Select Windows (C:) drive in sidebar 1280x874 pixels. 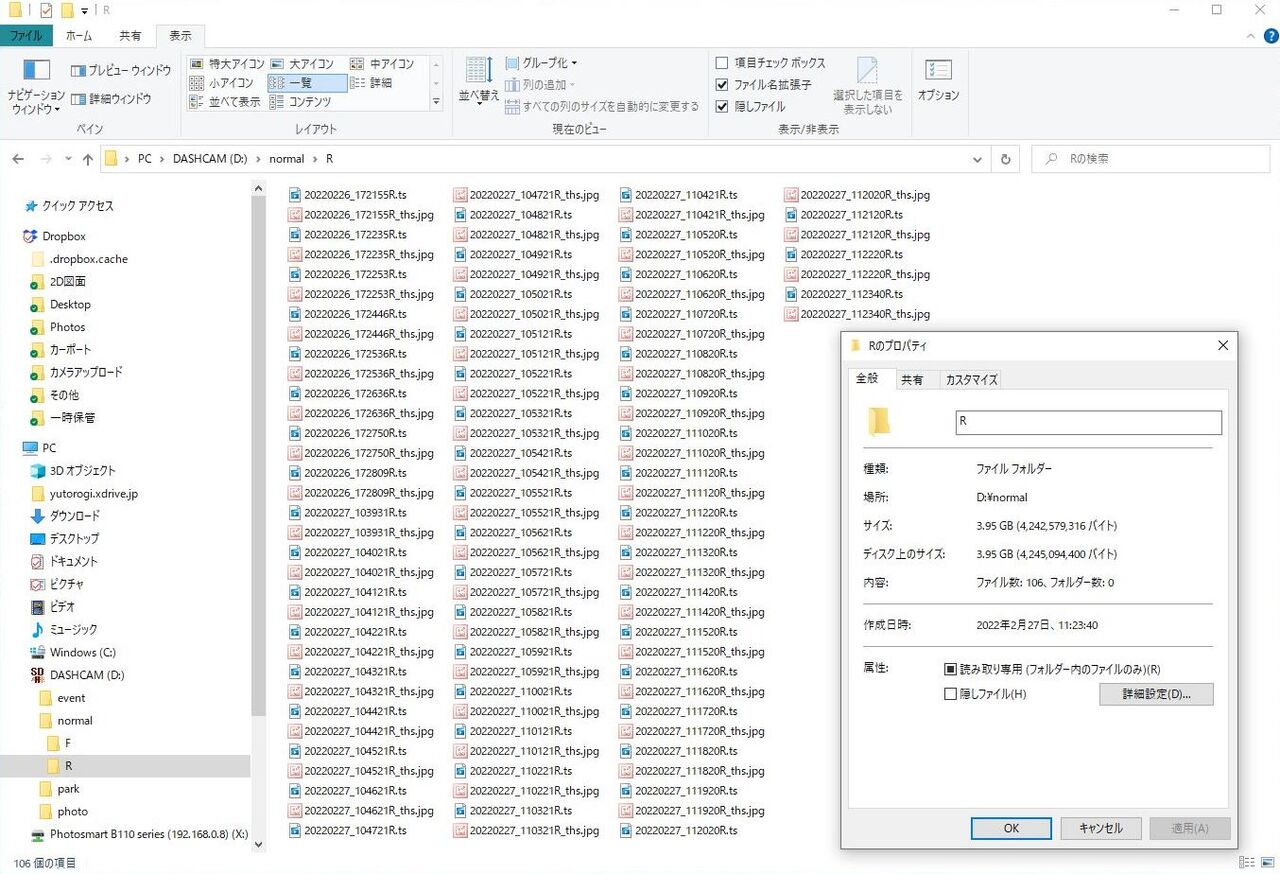[83, 653]
